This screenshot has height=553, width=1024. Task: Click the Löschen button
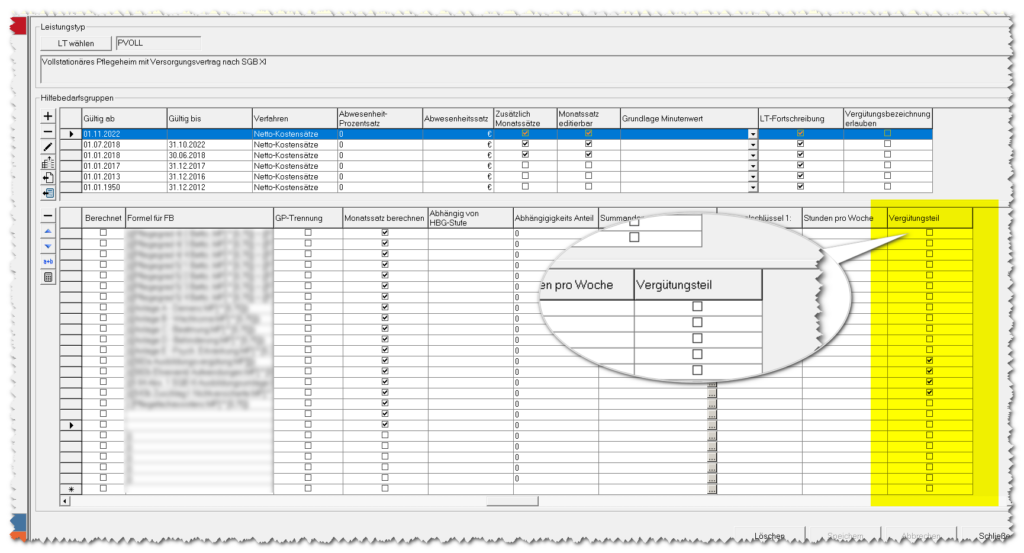click(769, 535)
